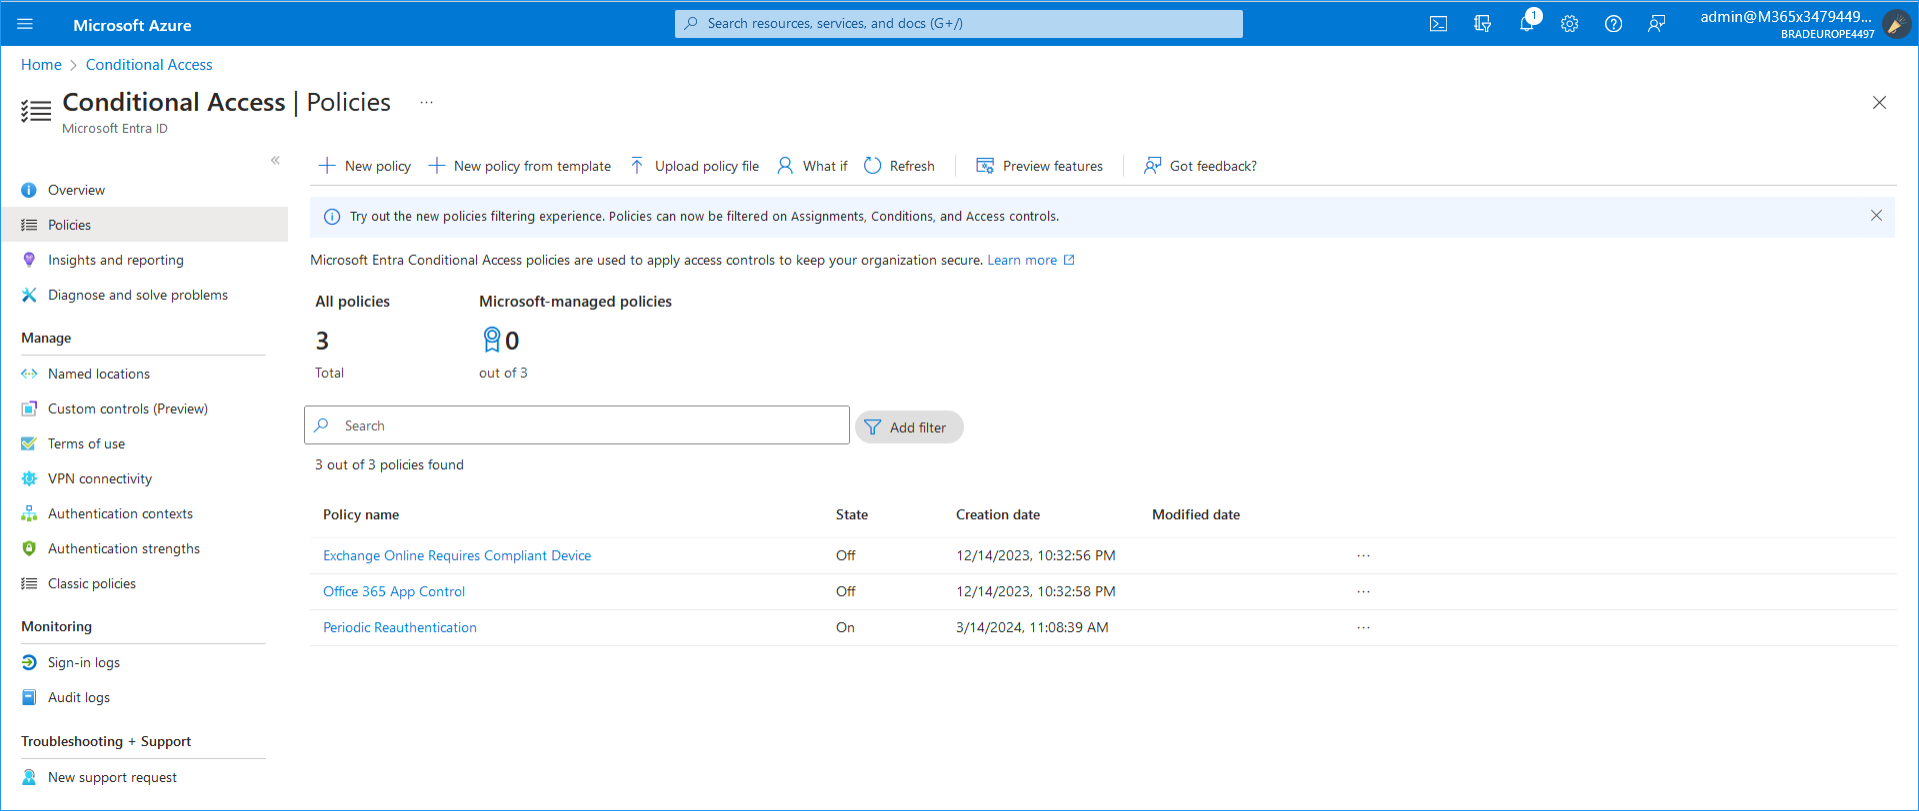
Task: Dismiss the new filtering experience banner
Action: pos(1876,216)
